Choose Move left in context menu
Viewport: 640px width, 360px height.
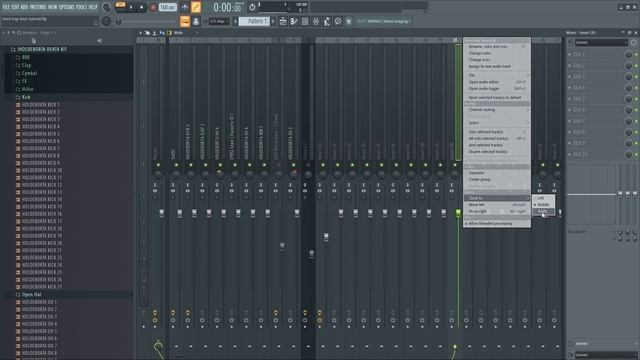point(497,205)
